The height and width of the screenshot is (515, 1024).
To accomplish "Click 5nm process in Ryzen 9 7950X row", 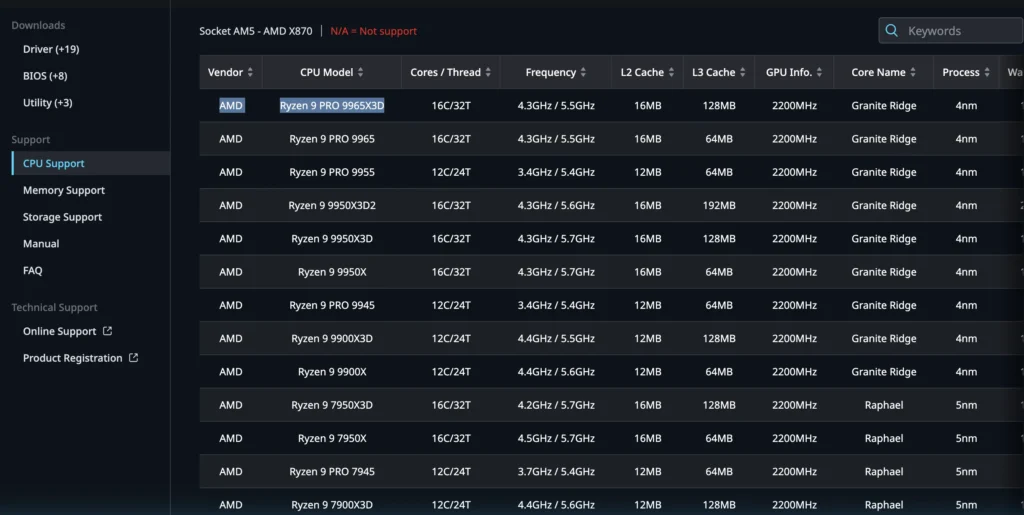I will coord(966,438).
